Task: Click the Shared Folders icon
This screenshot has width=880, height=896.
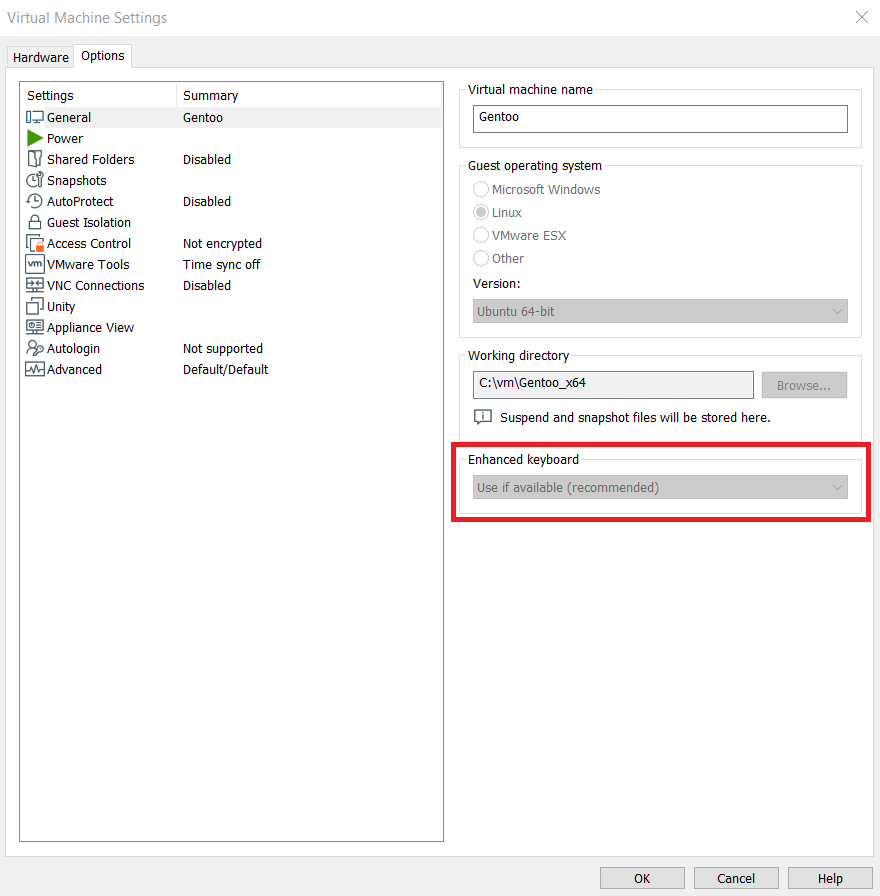Action: coord(35,159)
